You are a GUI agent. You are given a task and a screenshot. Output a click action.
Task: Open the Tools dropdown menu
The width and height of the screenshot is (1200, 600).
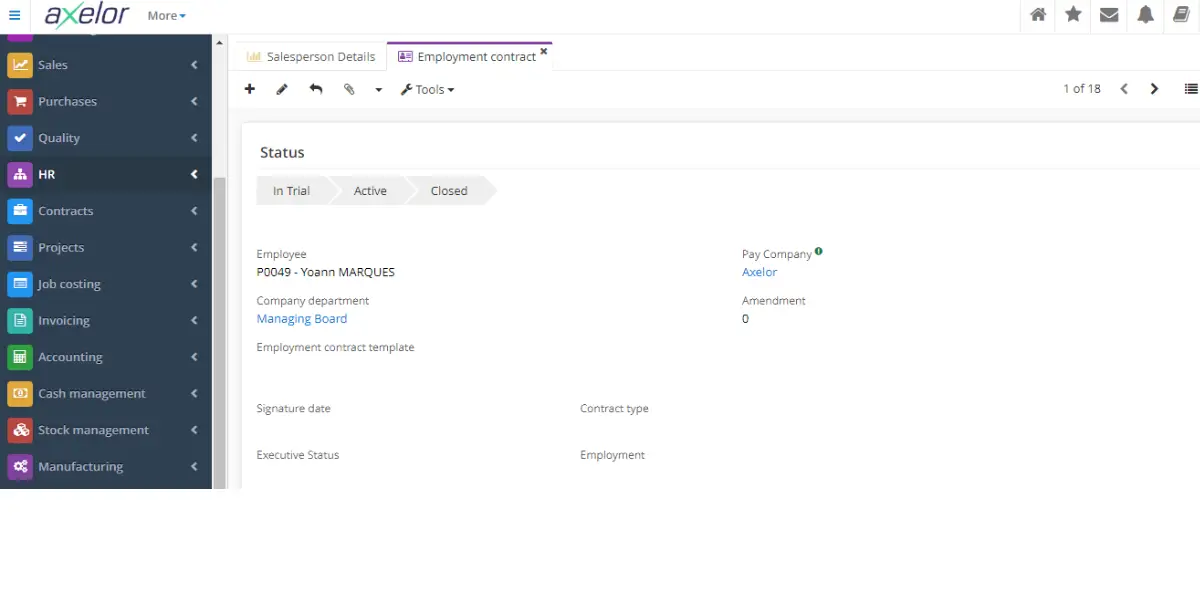428,89
